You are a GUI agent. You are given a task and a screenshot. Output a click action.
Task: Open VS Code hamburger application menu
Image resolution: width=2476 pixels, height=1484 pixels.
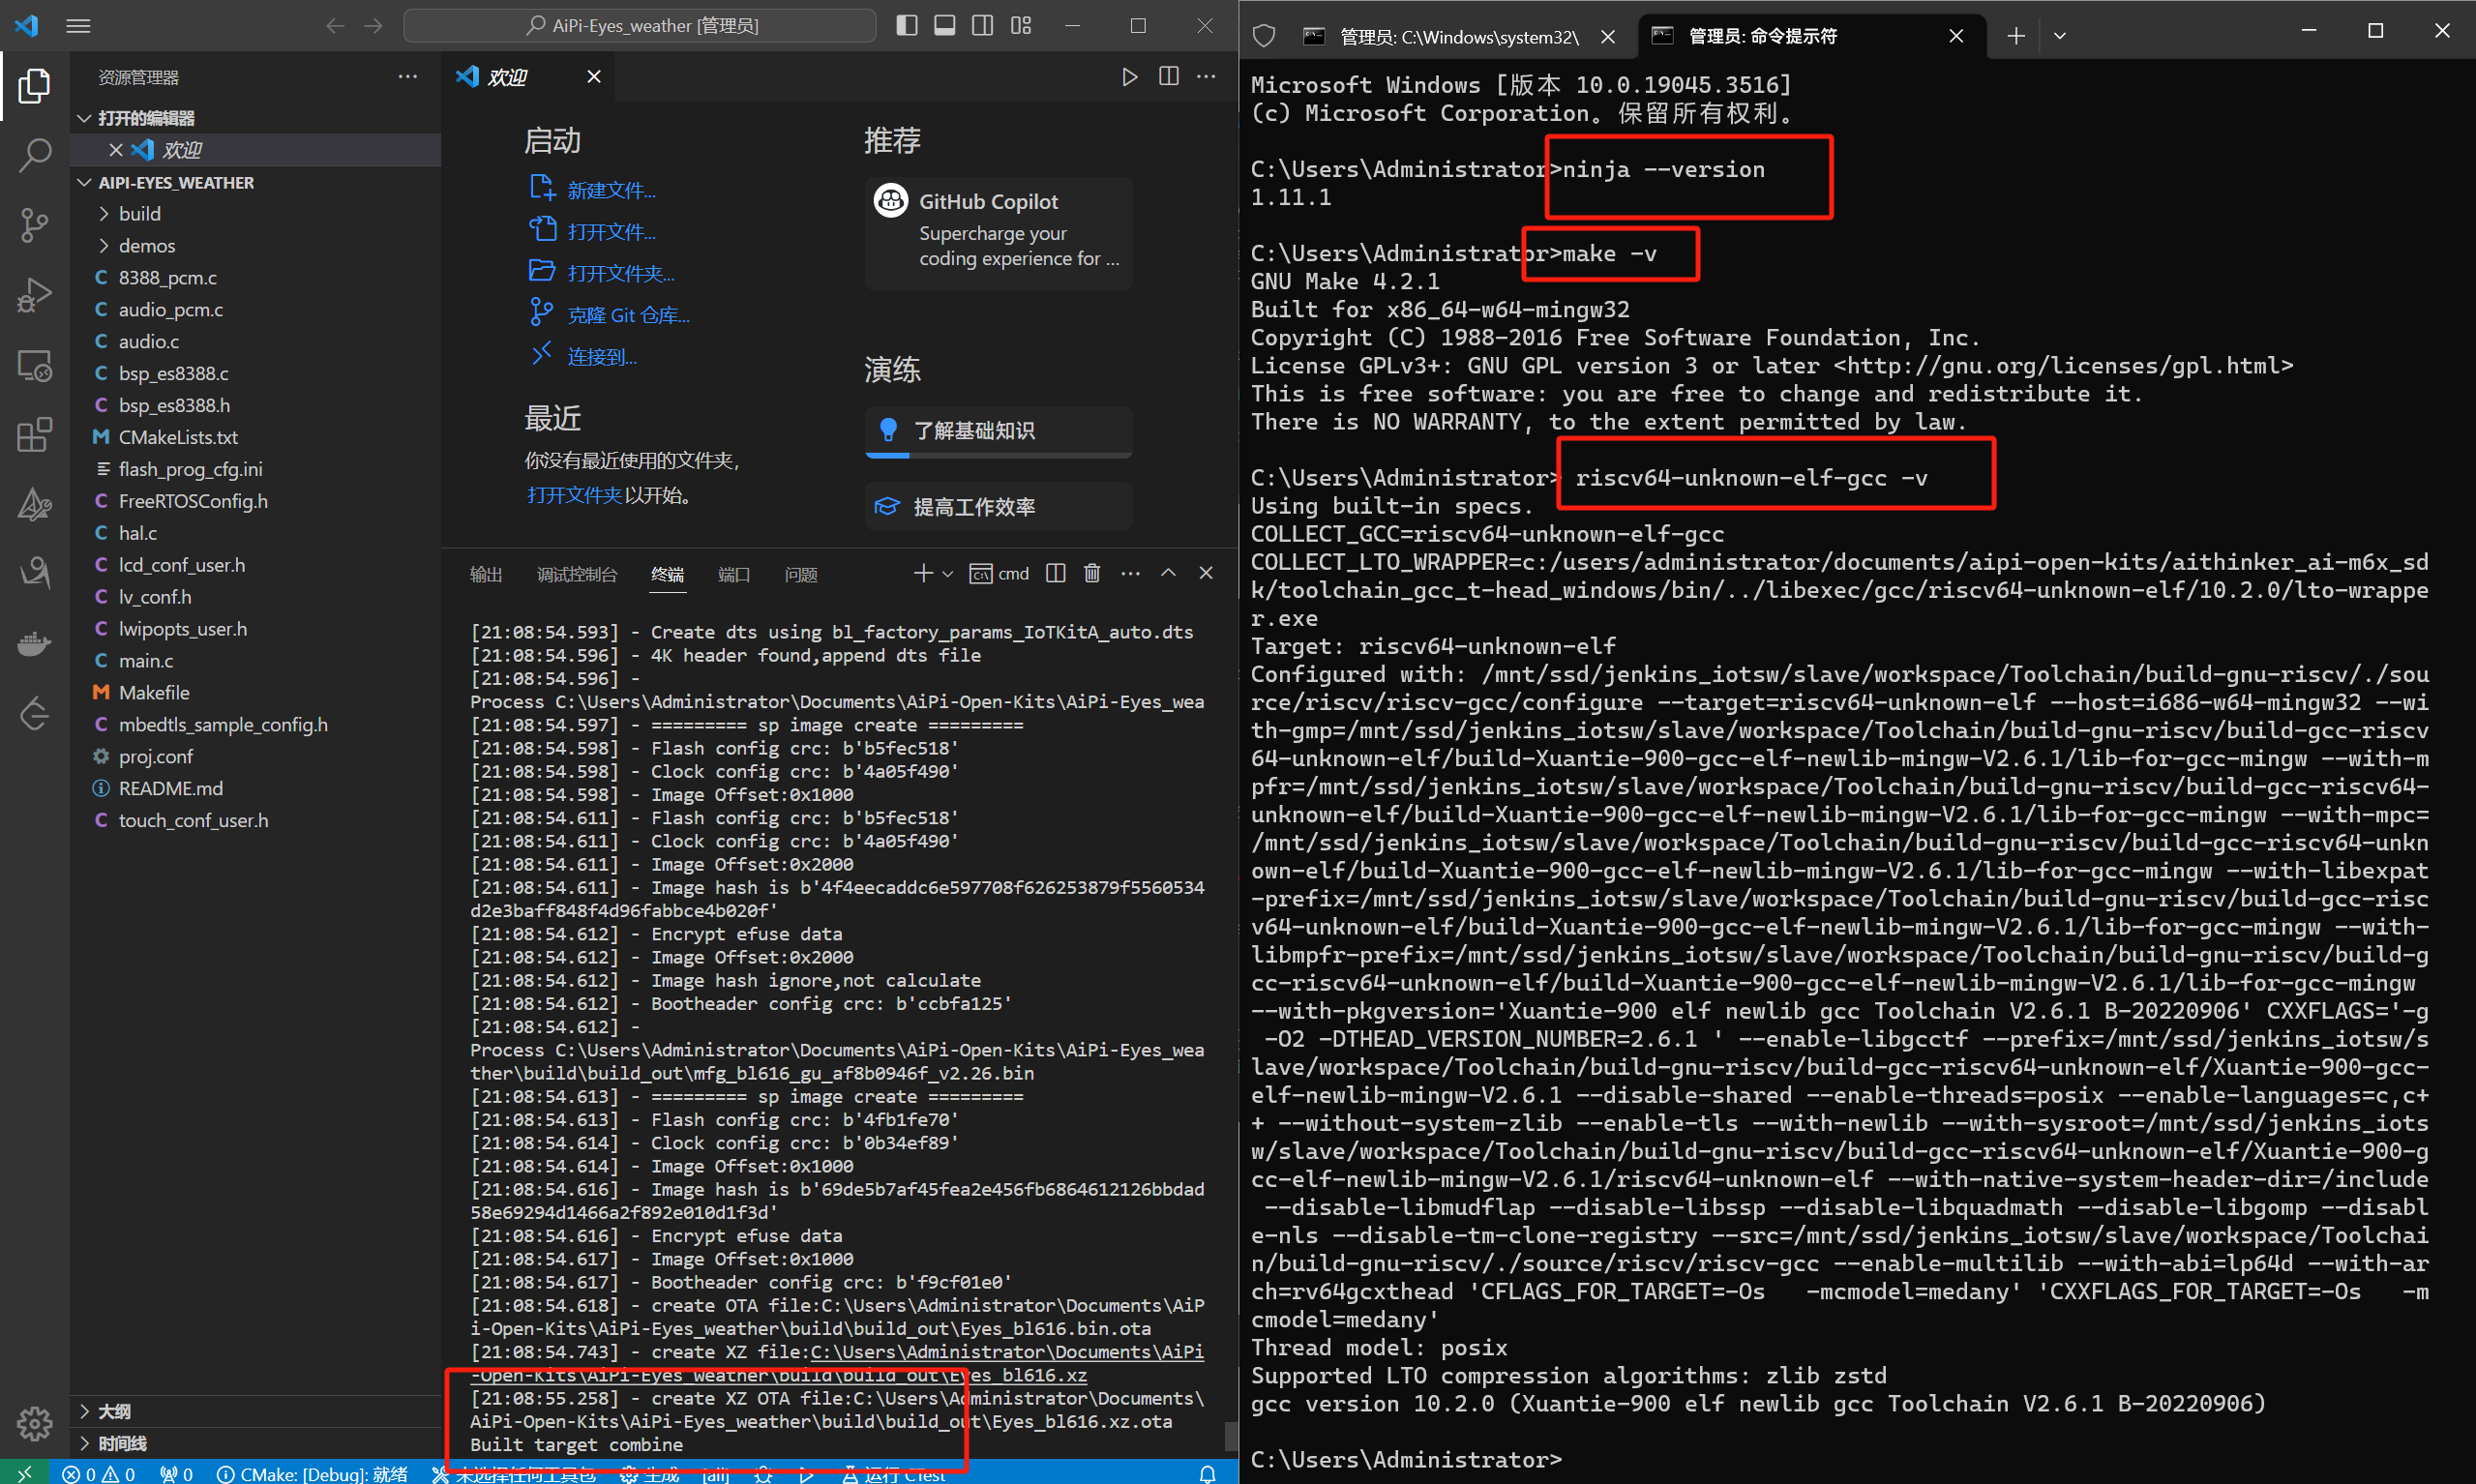pyautogui.click(x=78, y=26)
